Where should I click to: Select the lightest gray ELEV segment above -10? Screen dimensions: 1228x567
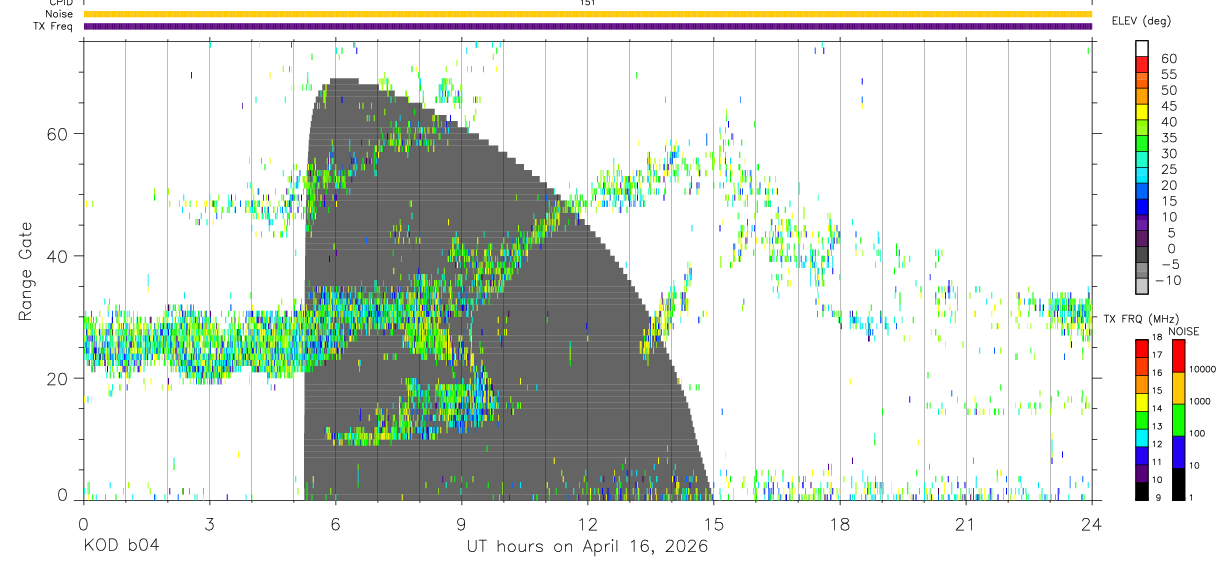pyautogui.click(x=1142, y=287)
